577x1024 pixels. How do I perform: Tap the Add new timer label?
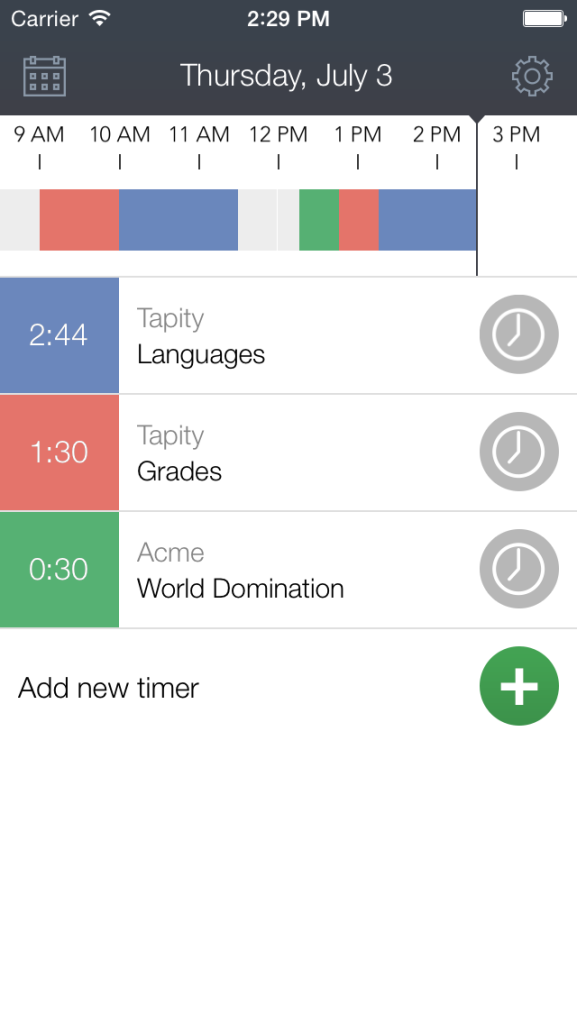coord(108,688)
